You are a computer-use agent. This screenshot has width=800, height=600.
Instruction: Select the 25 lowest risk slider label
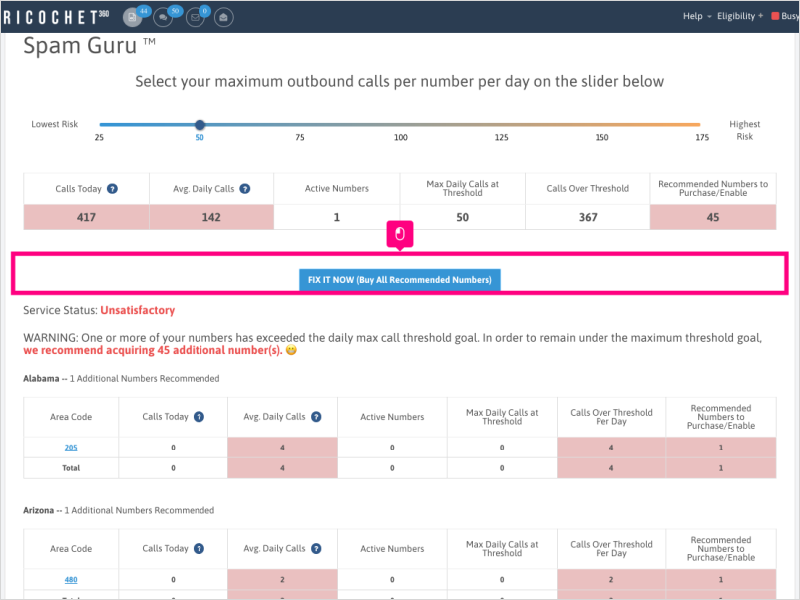click(99, 137)
